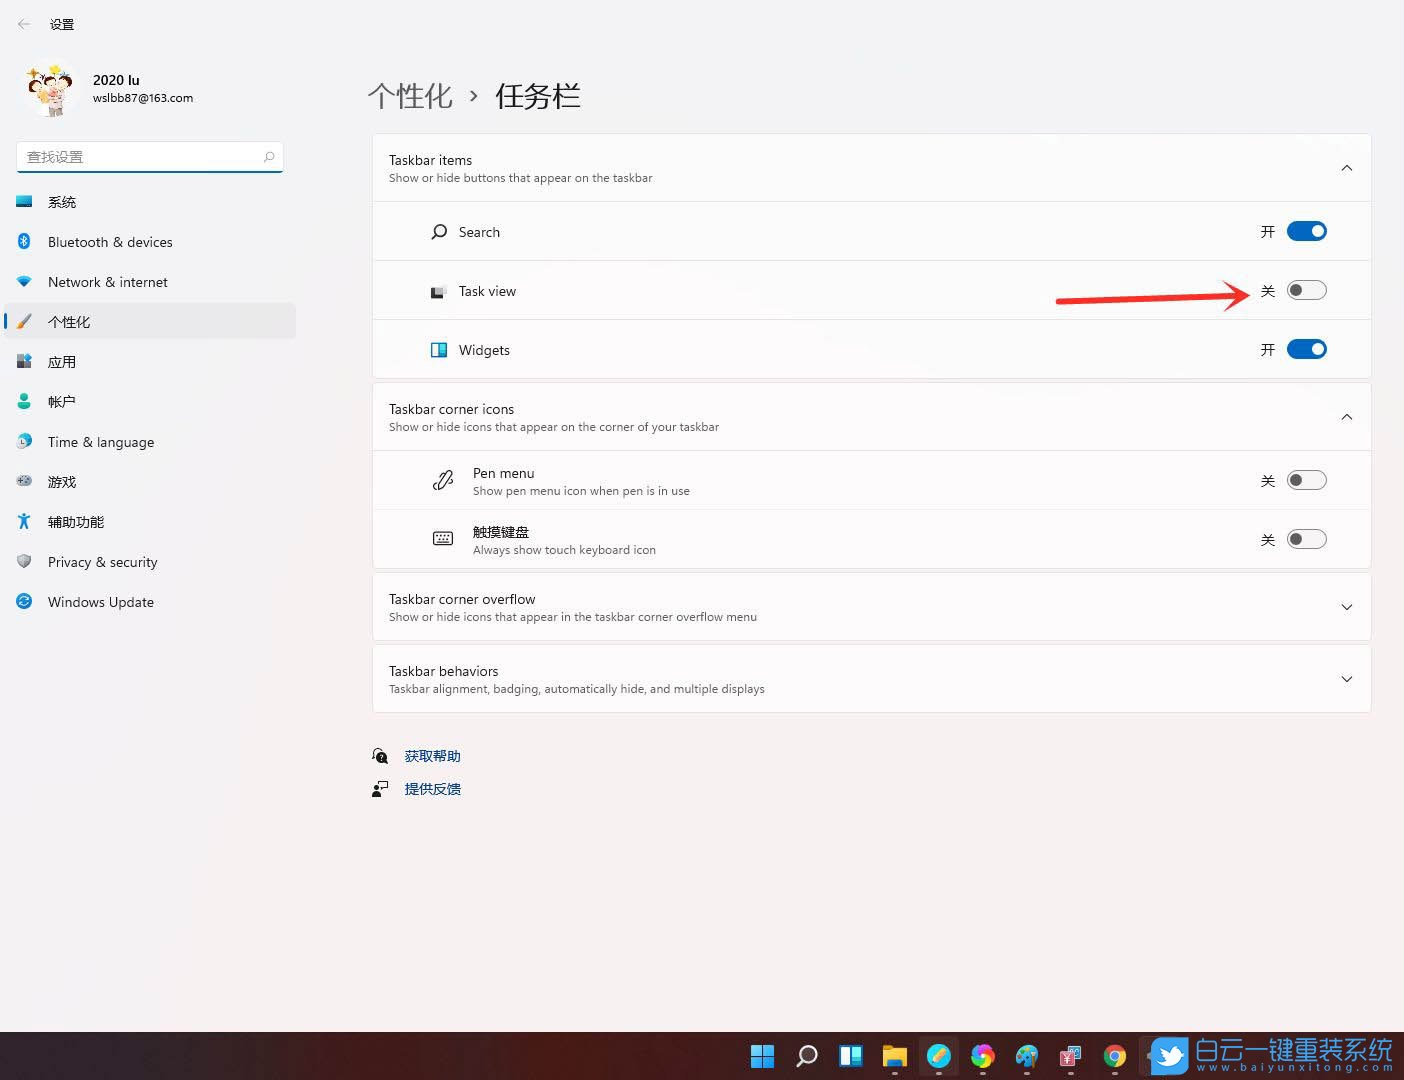Collapse the Taskbar items section
This screenshot has height=1080, width=1404.
(1347, 167)
